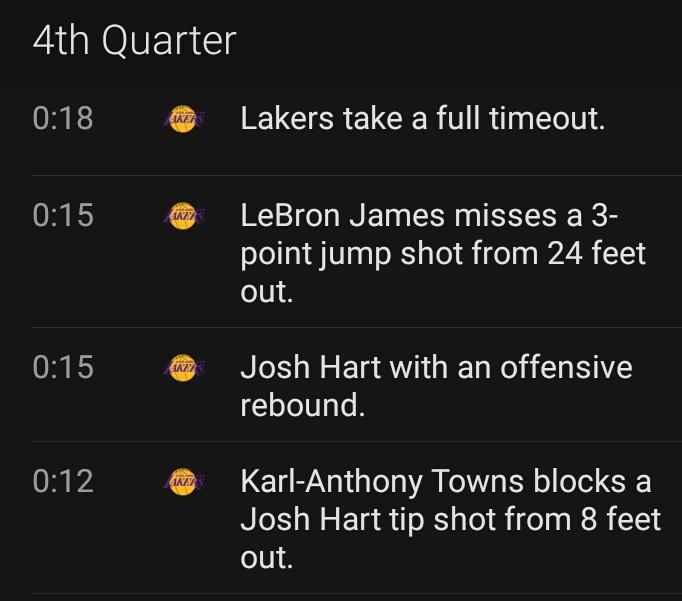This screenshot has height=601, width=682.
Task: Select the 0:12 timestamp
Action: click(63, 481)
